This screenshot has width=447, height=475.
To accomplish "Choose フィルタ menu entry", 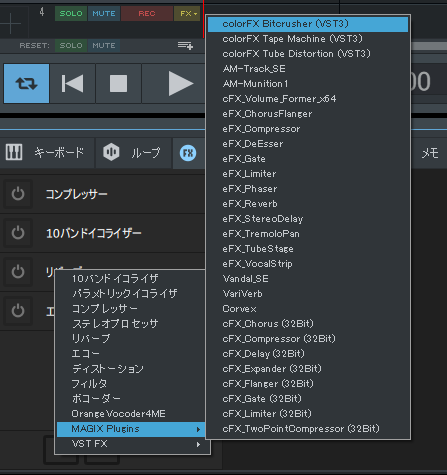I will (x=131, y=384).
